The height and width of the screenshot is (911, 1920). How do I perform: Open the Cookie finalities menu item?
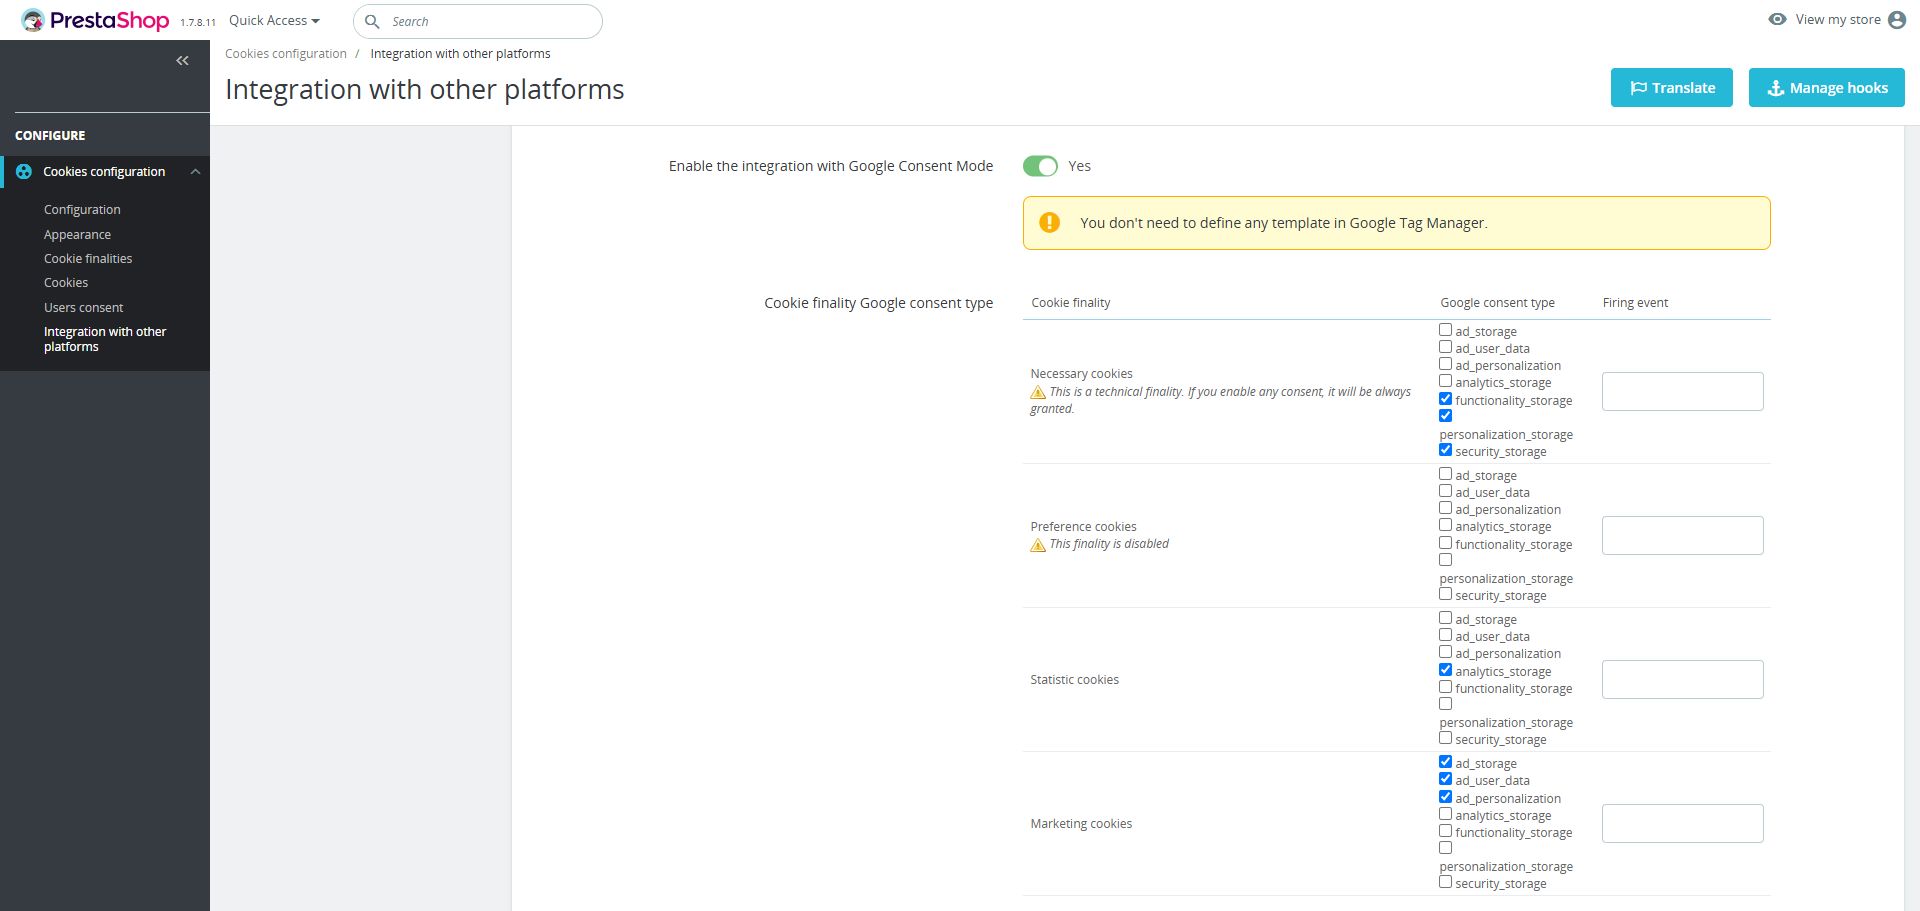point(88,259)
